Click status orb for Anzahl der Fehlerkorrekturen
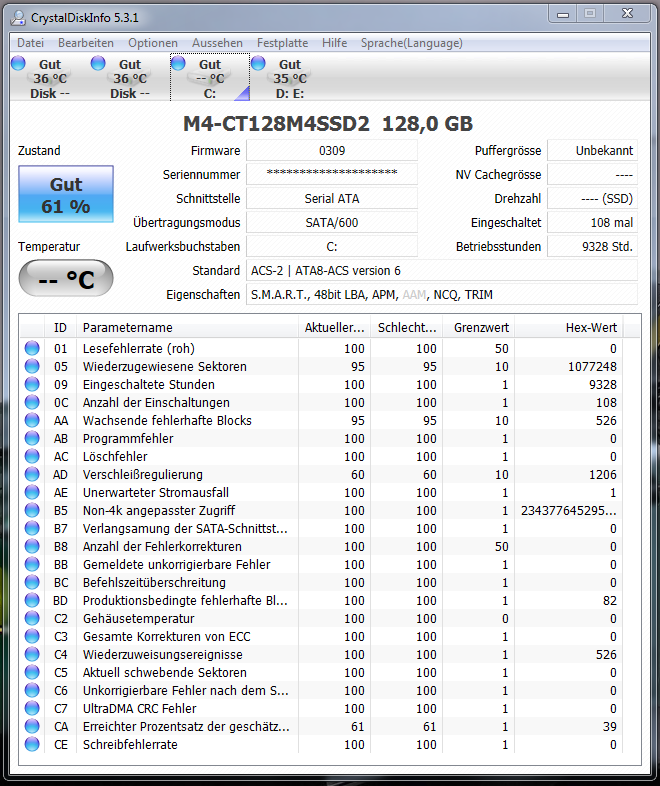660x786 pixels. tap(32, 546)
